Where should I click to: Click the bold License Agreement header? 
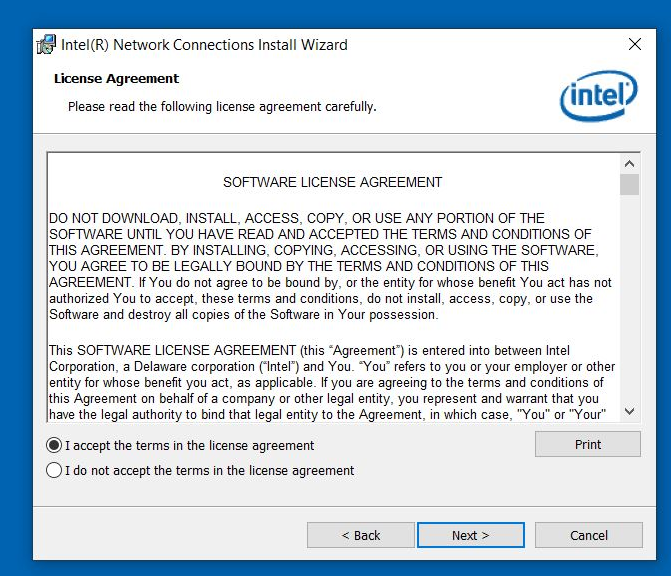coord(116,79)
